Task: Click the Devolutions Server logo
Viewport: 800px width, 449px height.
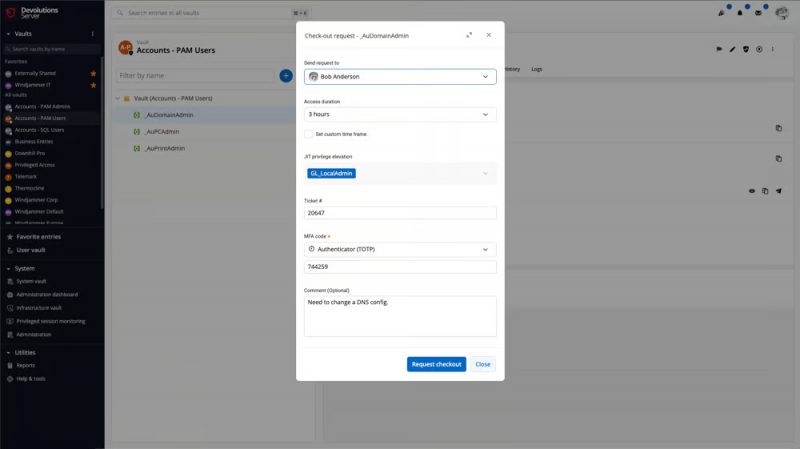Action: pos(33,13)
